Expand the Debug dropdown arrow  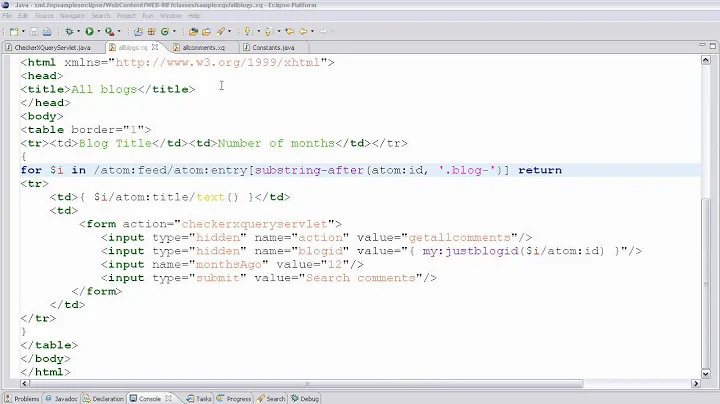78,32
